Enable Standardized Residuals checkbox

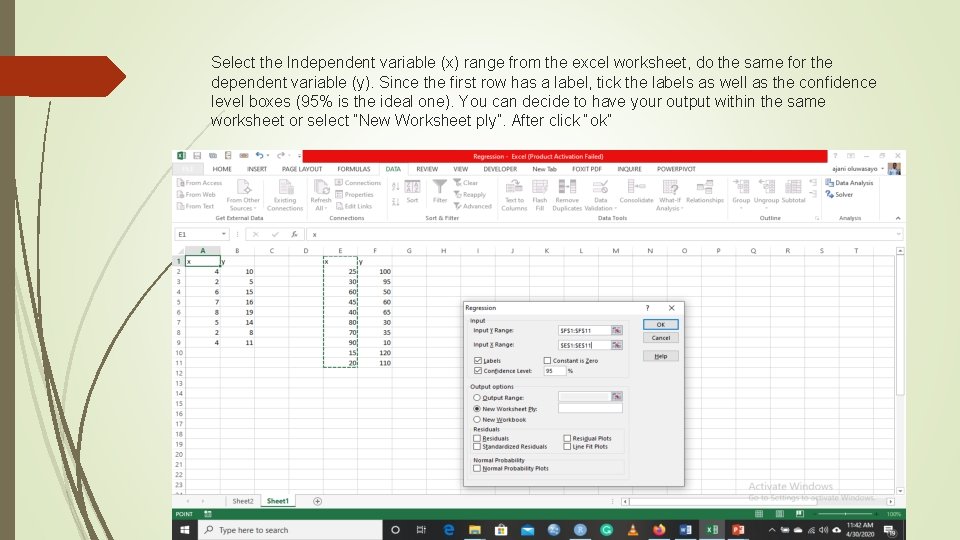477,446
